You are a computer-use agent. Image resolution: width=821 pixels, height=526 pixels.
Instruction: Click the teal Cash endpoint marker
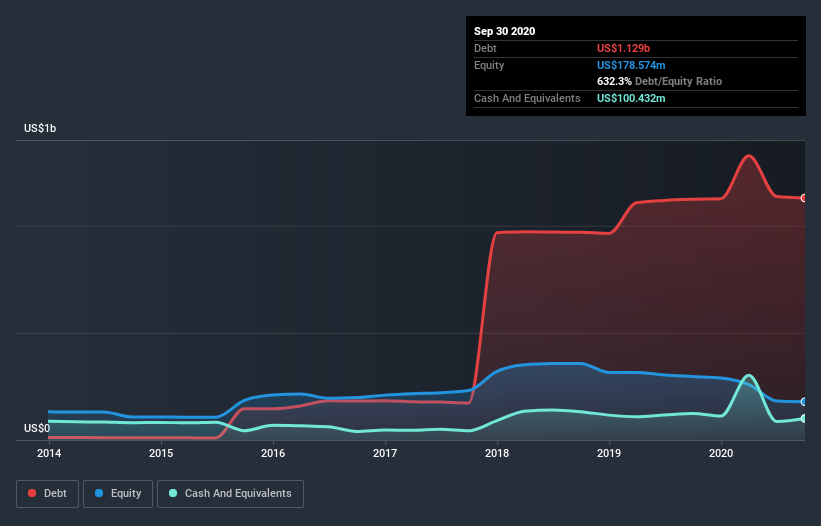pyautogui.click(x=804, y=419)
